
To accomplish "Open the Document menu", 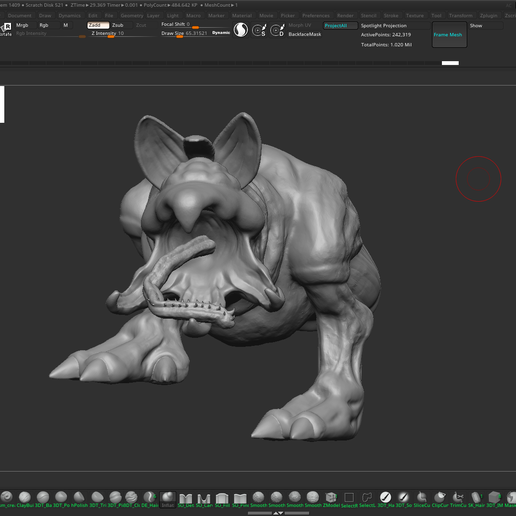I will pos(20,16).
